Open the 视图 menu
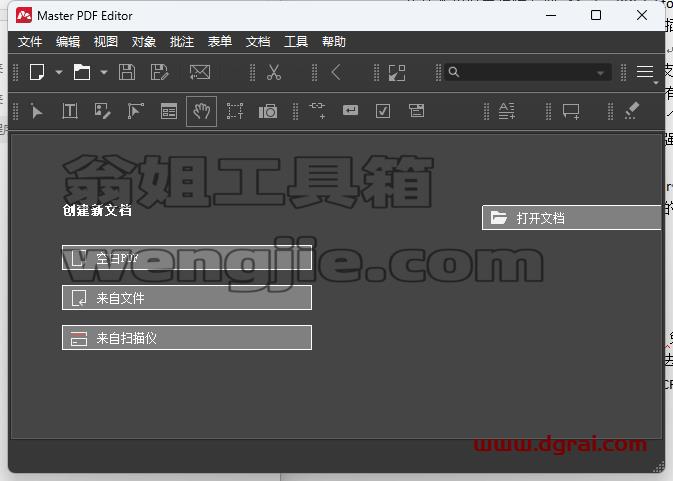 106,42
